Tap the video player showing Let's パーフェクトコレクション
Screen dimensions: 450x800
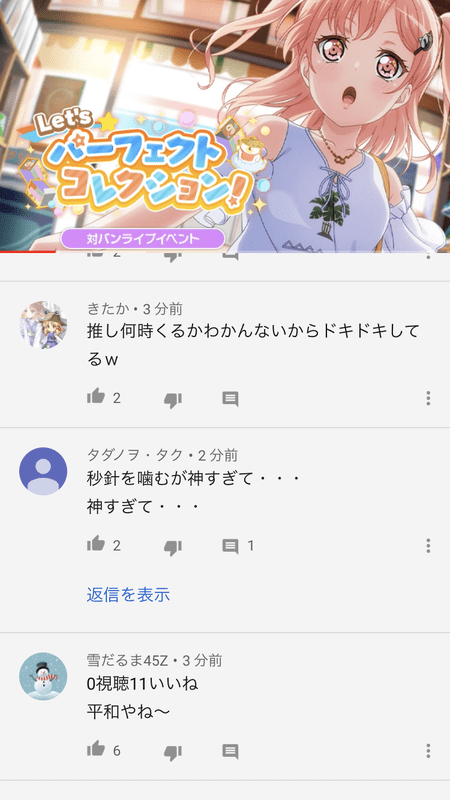(x=225, y=126)
